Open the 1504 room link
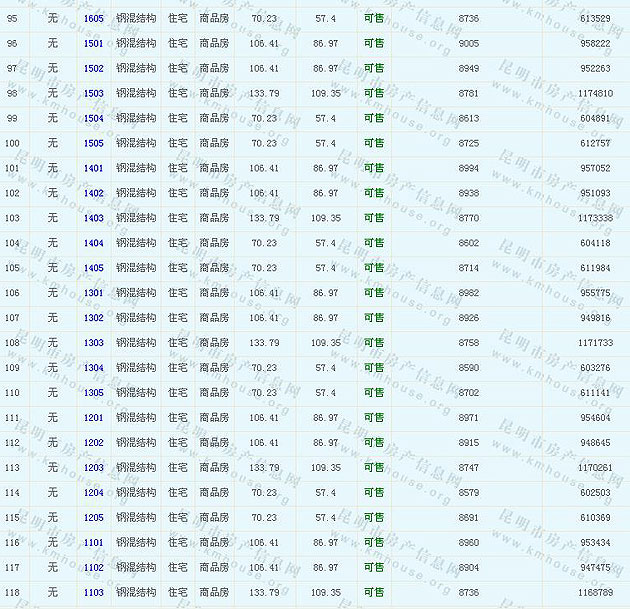This screenshot has height=609, width=630. [93, 118]
